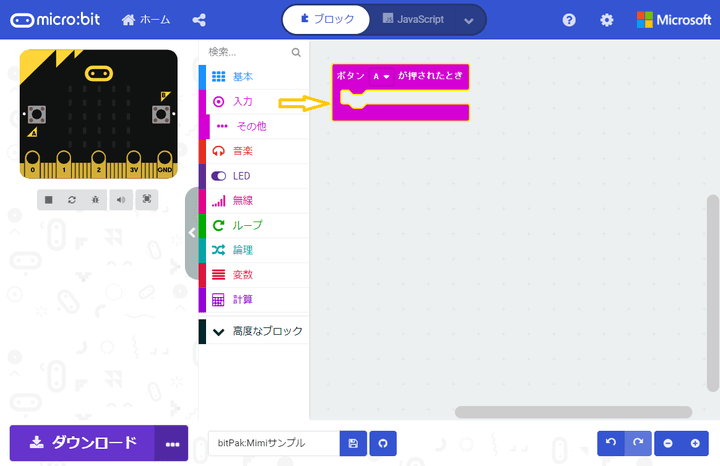Toggle simulator debug mode bug icon
720x466 pixels.
tap(96, 200)
